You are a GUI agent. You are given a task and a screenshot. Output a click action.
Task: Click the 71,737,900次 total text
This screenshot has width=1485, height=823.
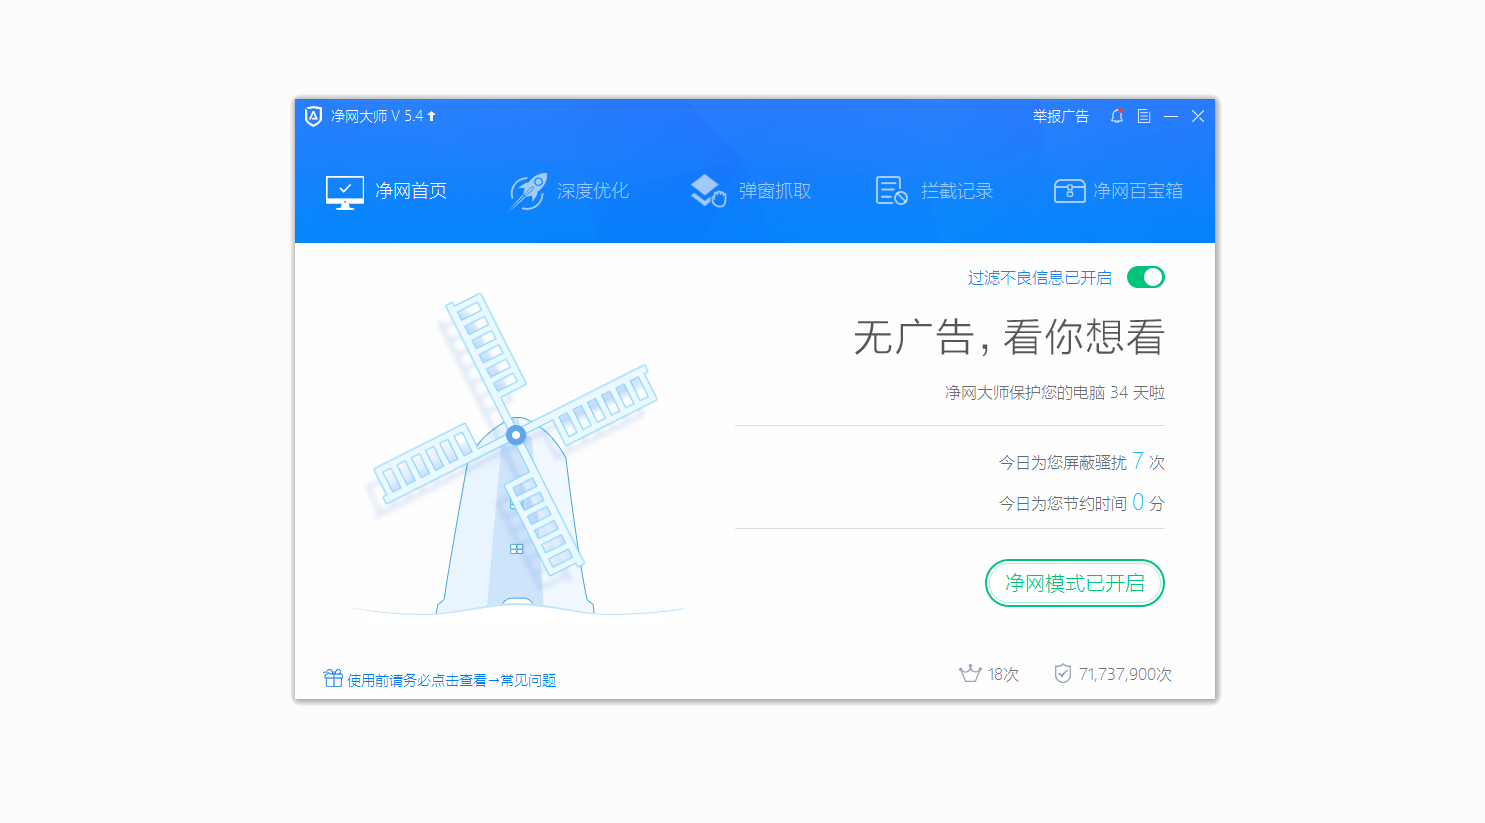[1125, 674]
